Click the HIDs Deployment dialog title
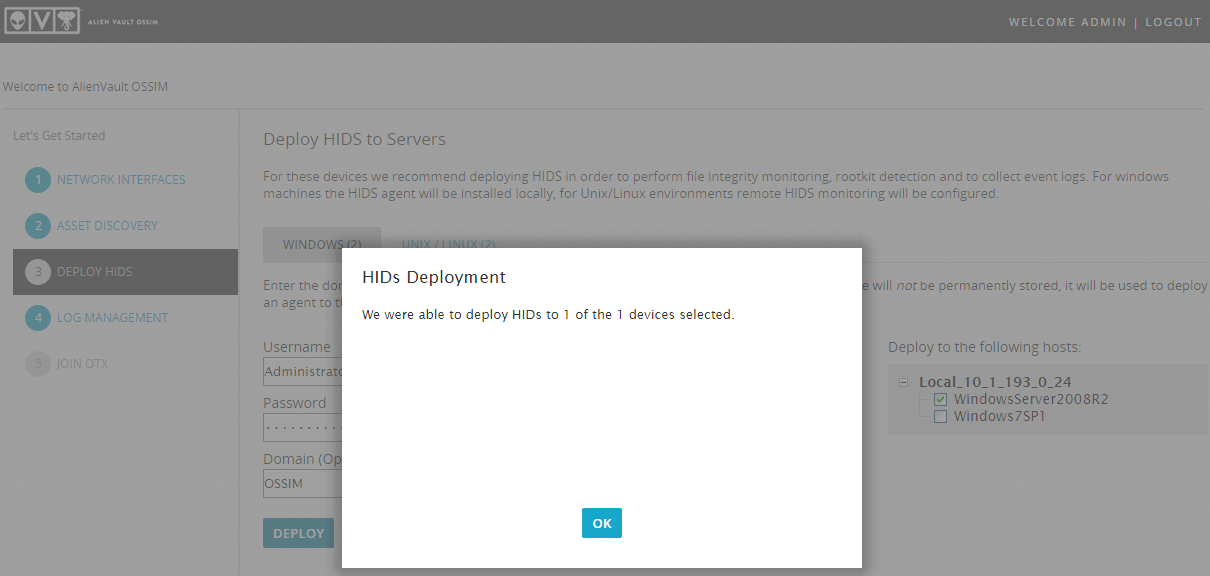The width and height of the screenshot is (1210, 576). (434, 277)
